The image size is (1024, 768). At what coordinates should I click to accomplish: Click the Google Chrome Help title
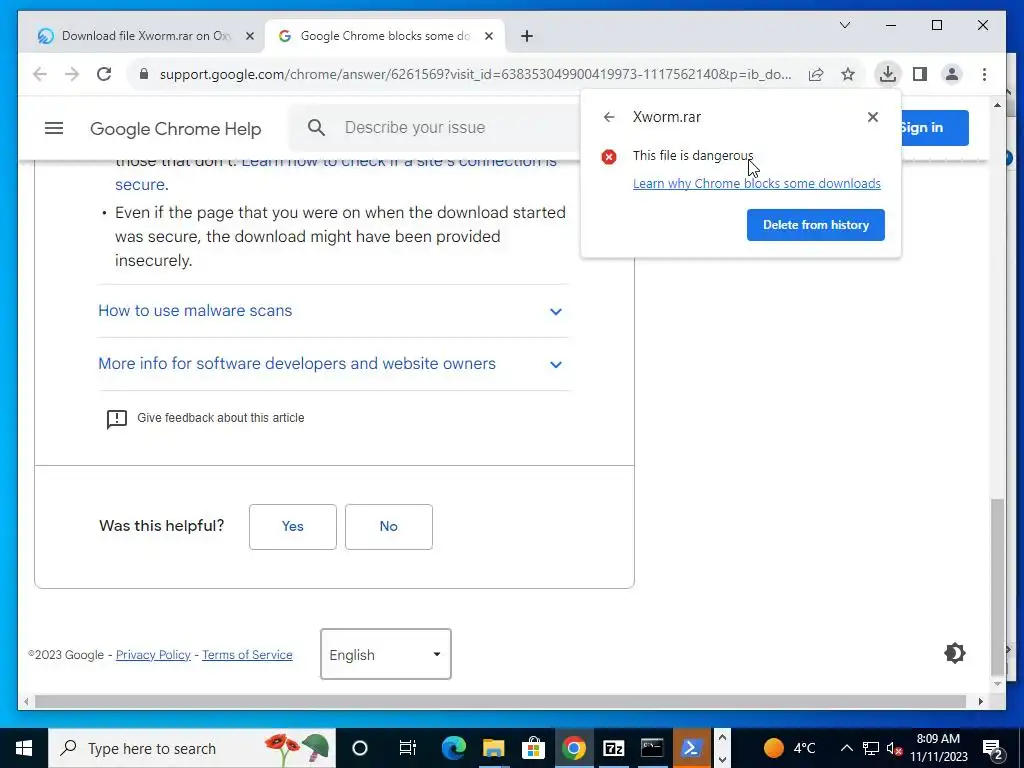tap(176, 129)
